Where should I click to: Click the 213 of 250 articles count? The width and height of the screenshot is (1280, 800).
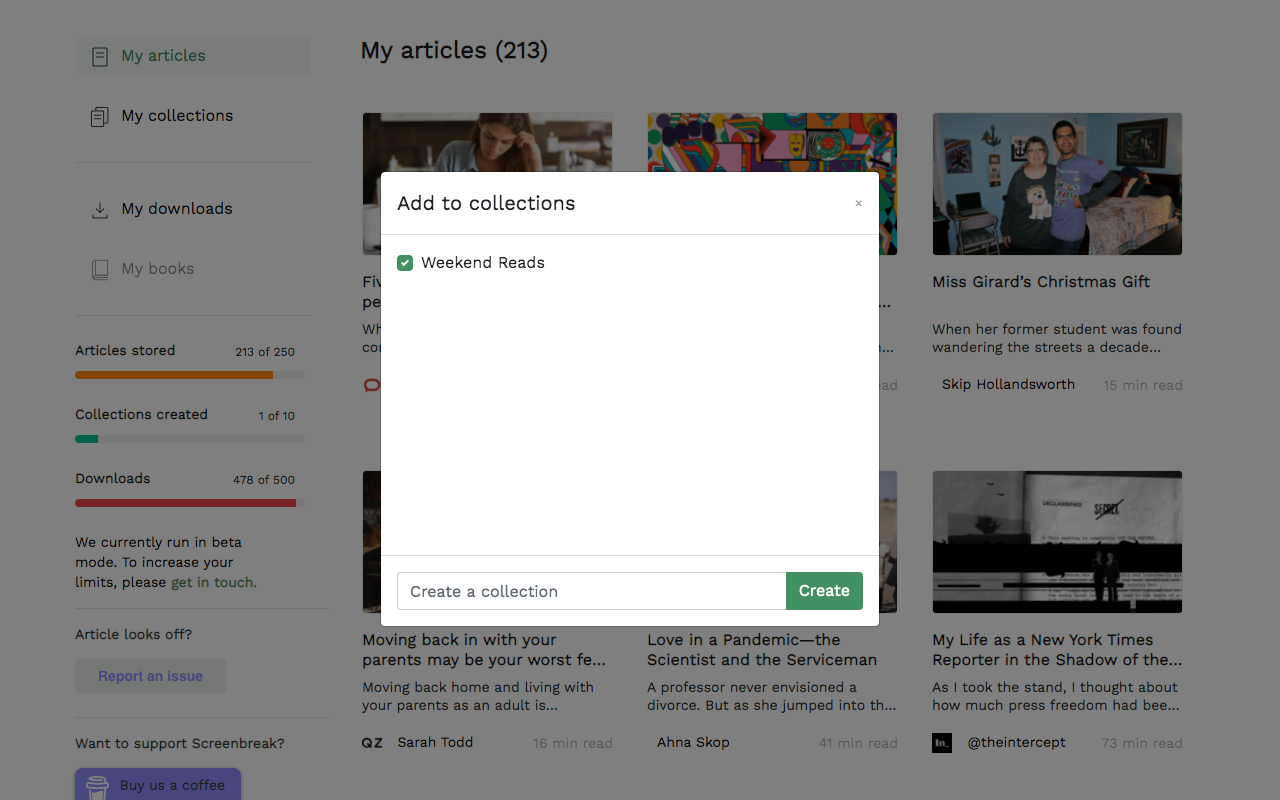pyautogui.click(x=265, y=352)
